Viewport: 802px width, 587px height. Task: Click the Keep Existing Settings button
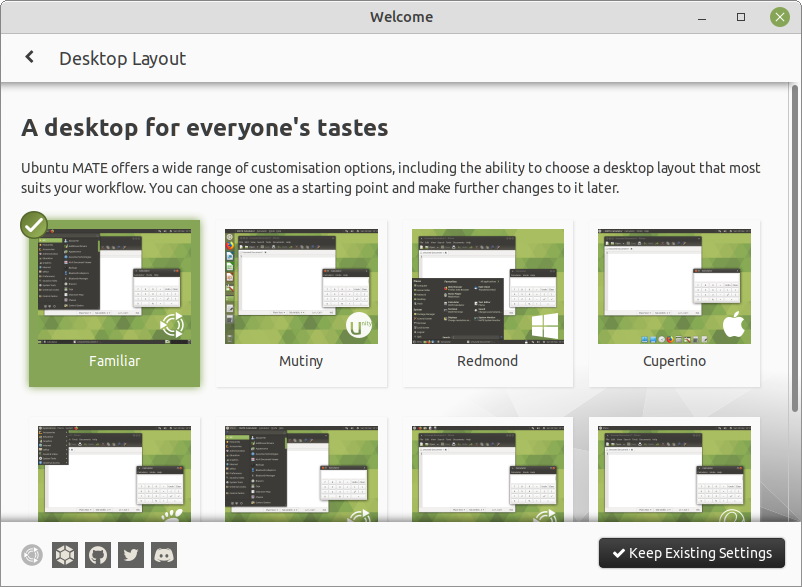[691, 552]
